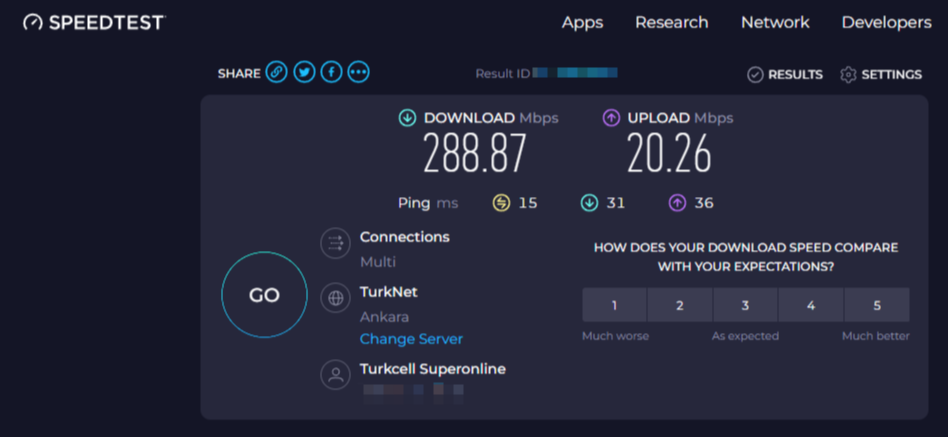Open the Network menu

[x=775, y=23]
